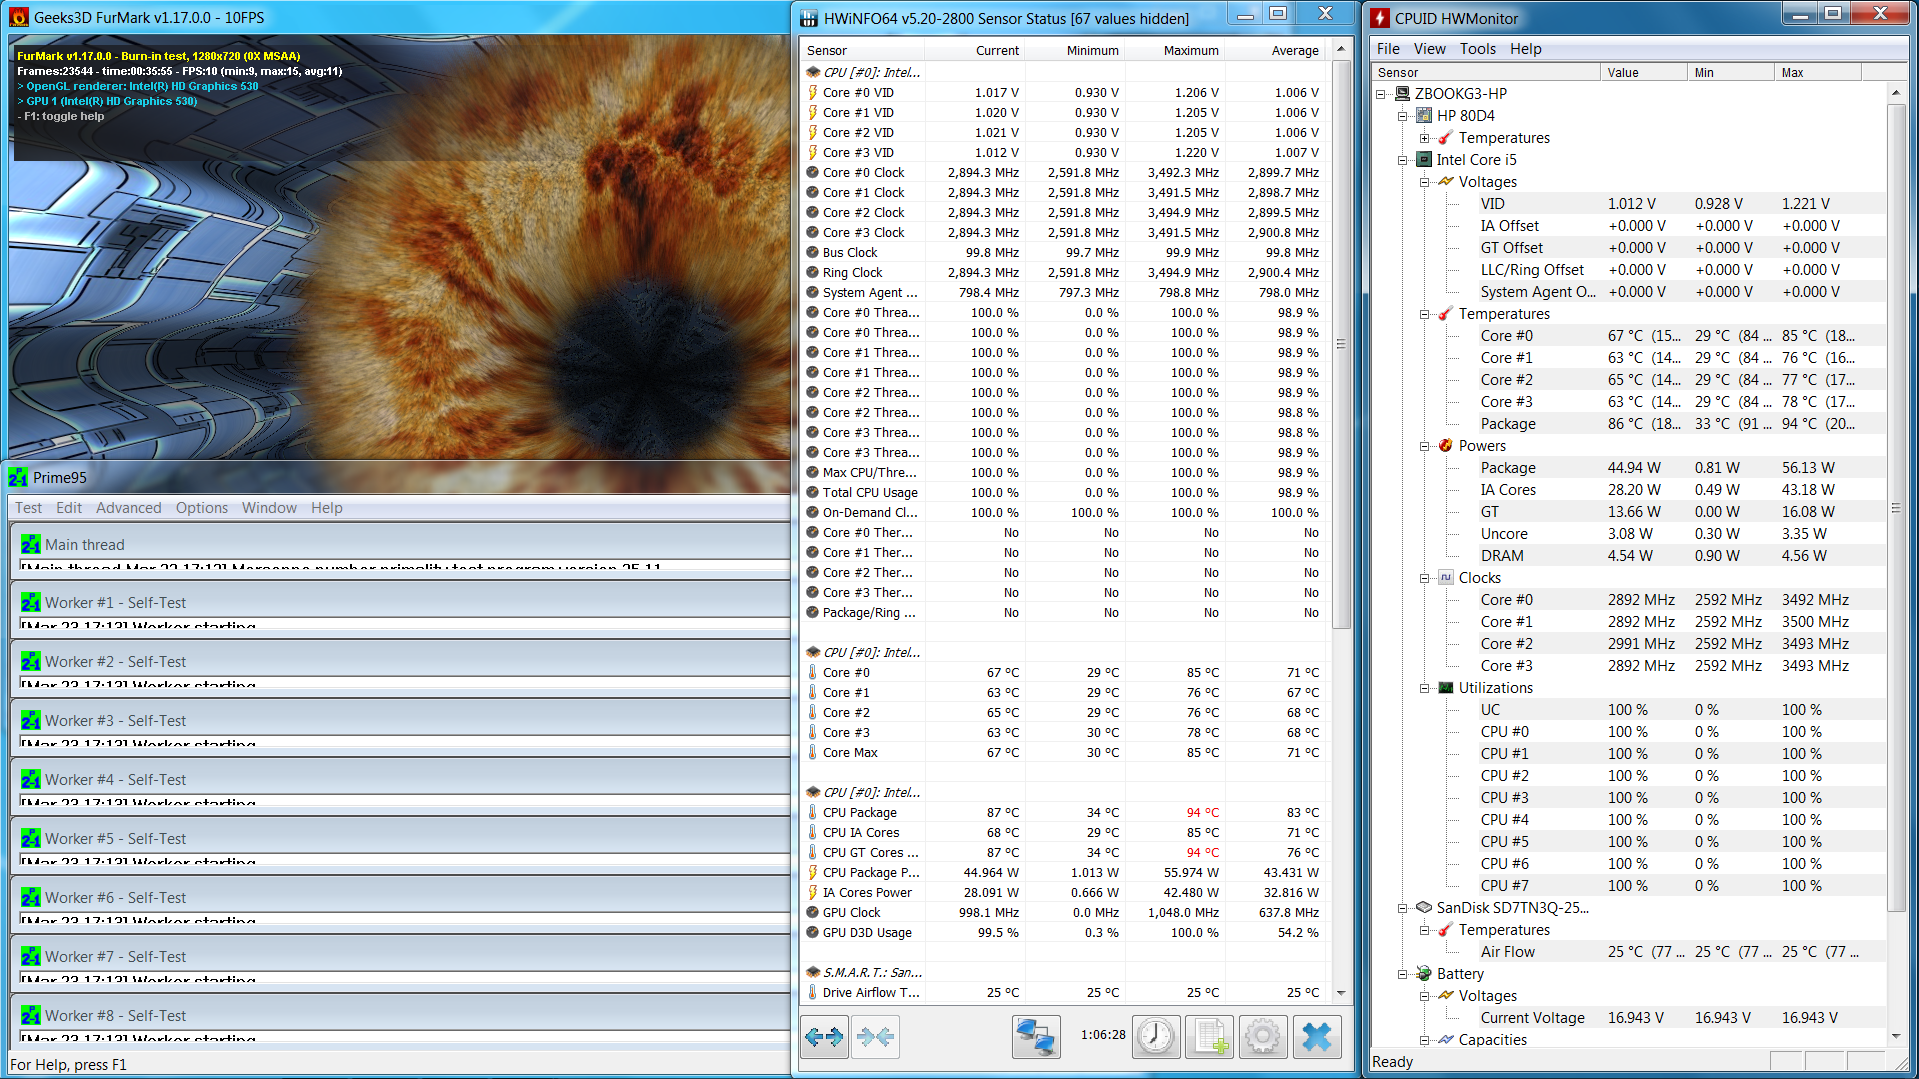Click HWiNFO expand-columns double arrow button
1919x1079 pixels.
825,1036
